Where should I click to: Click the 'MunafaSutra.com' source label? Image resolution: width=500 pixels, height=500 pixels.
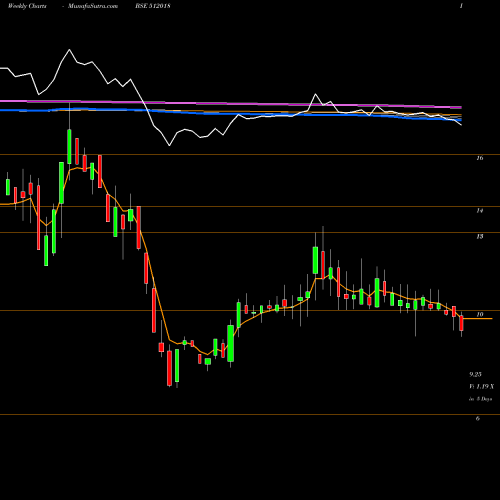click(93, 6)
